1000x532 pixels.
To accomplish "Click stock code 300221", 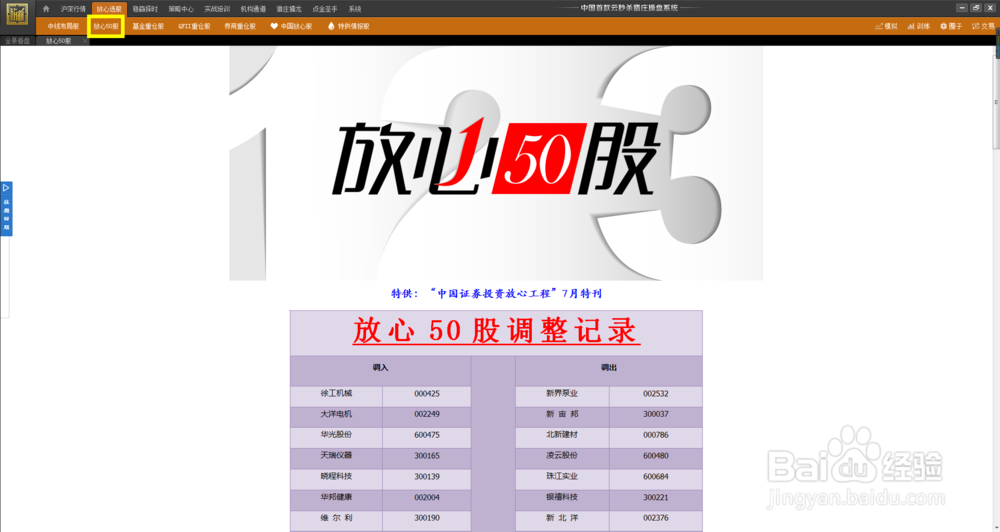I will [x=656, y=498].
